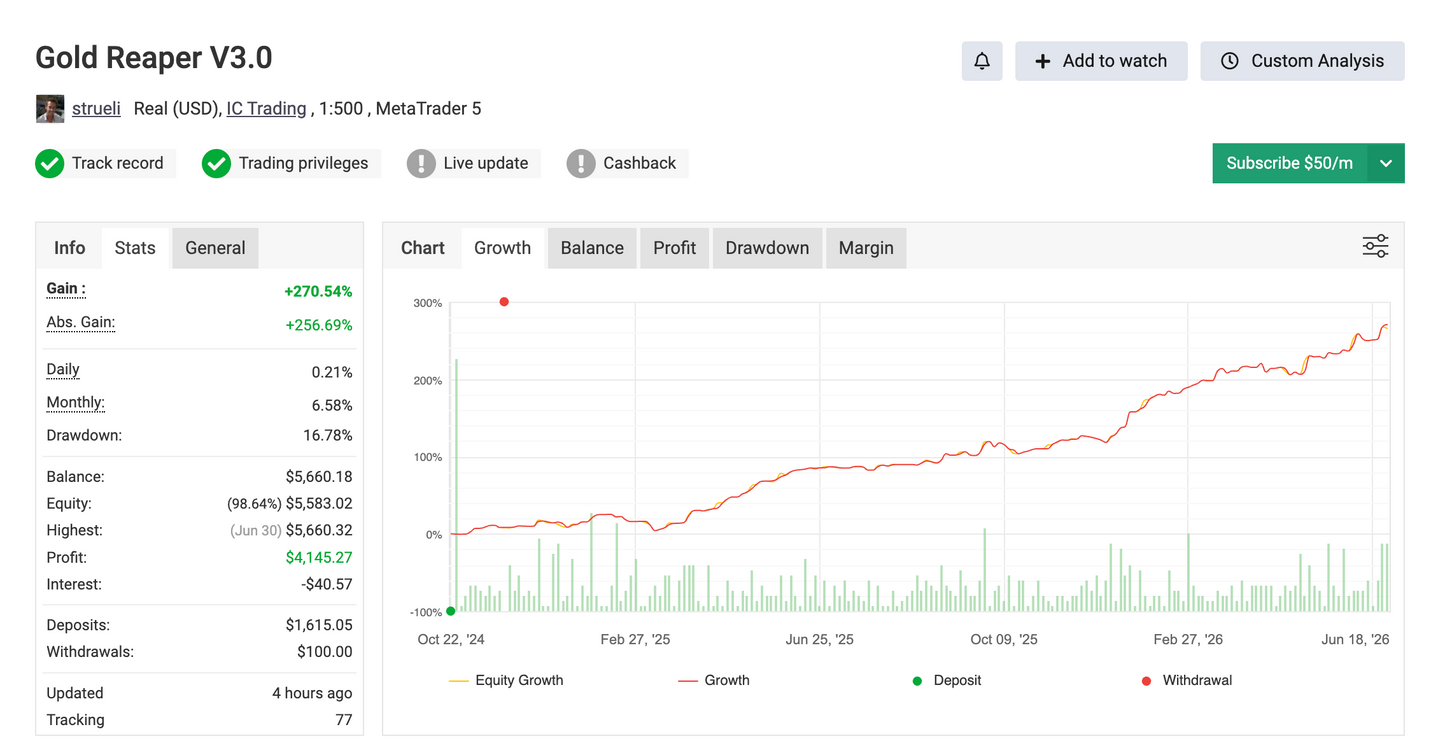
Task: Switch to the Drawdown chart tab
Action: pyautogui.click(x=767, y=248)
